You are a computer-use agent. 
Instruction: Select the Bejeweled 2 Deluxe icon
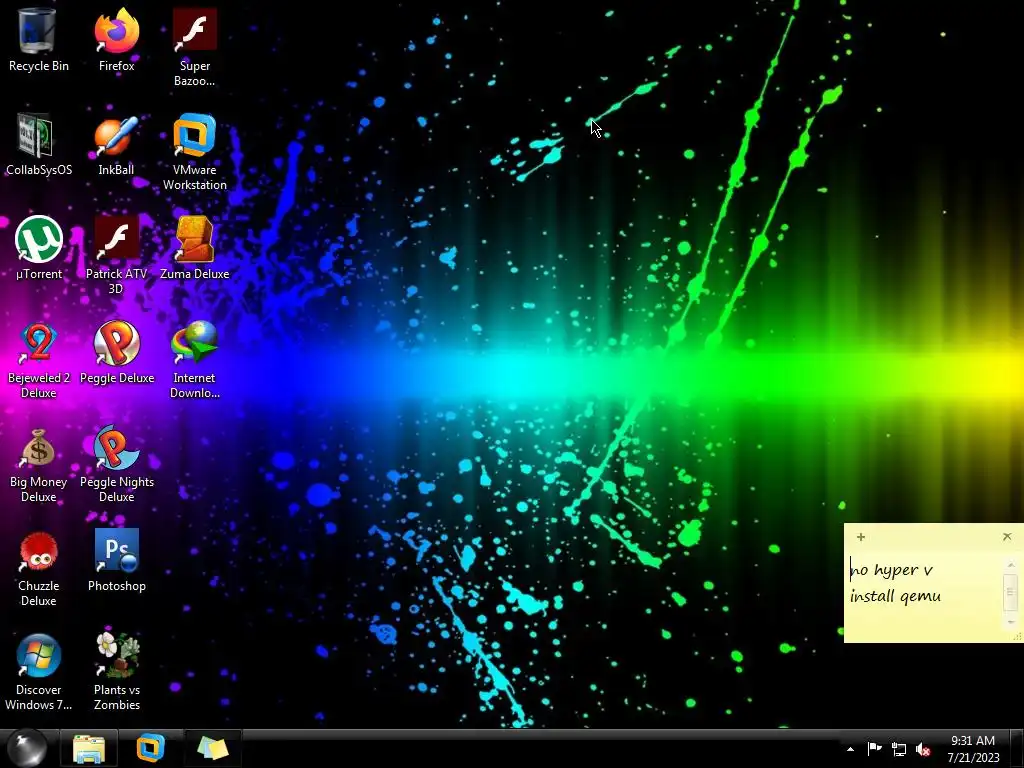[x=38, y=359]
